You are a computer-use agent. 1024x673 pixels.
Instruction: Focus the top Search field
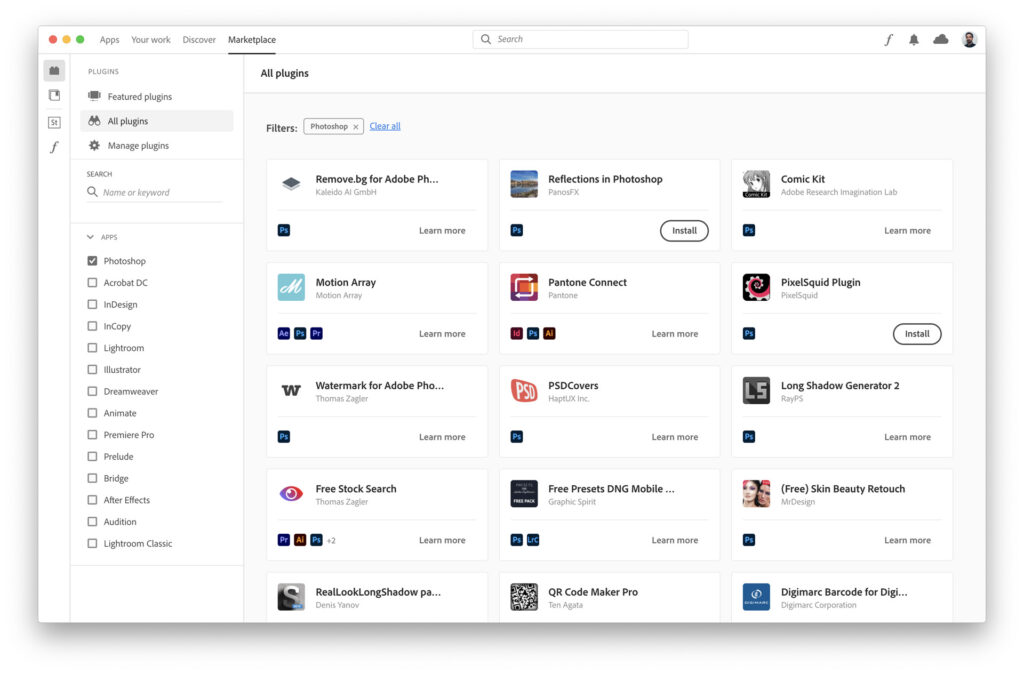581,39
